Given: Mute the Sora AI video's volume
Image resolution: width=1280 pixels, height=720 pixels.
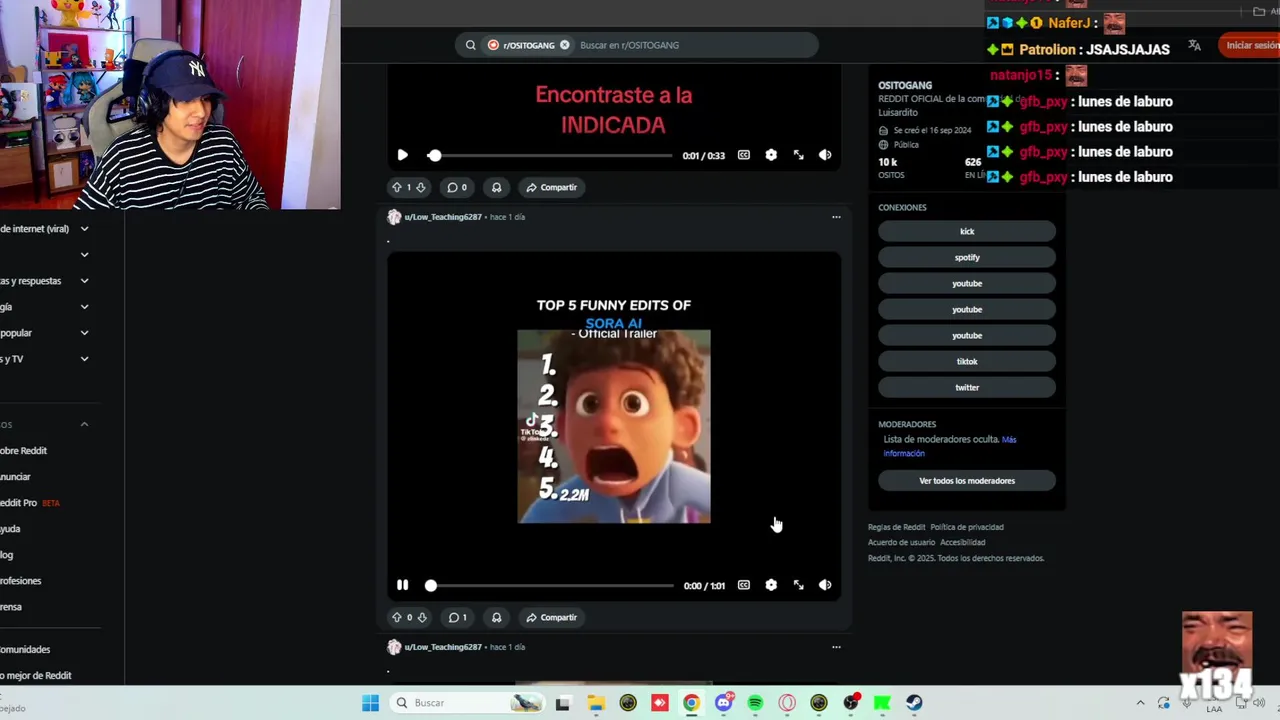Looking at the screenshot, I should (825, 585).
